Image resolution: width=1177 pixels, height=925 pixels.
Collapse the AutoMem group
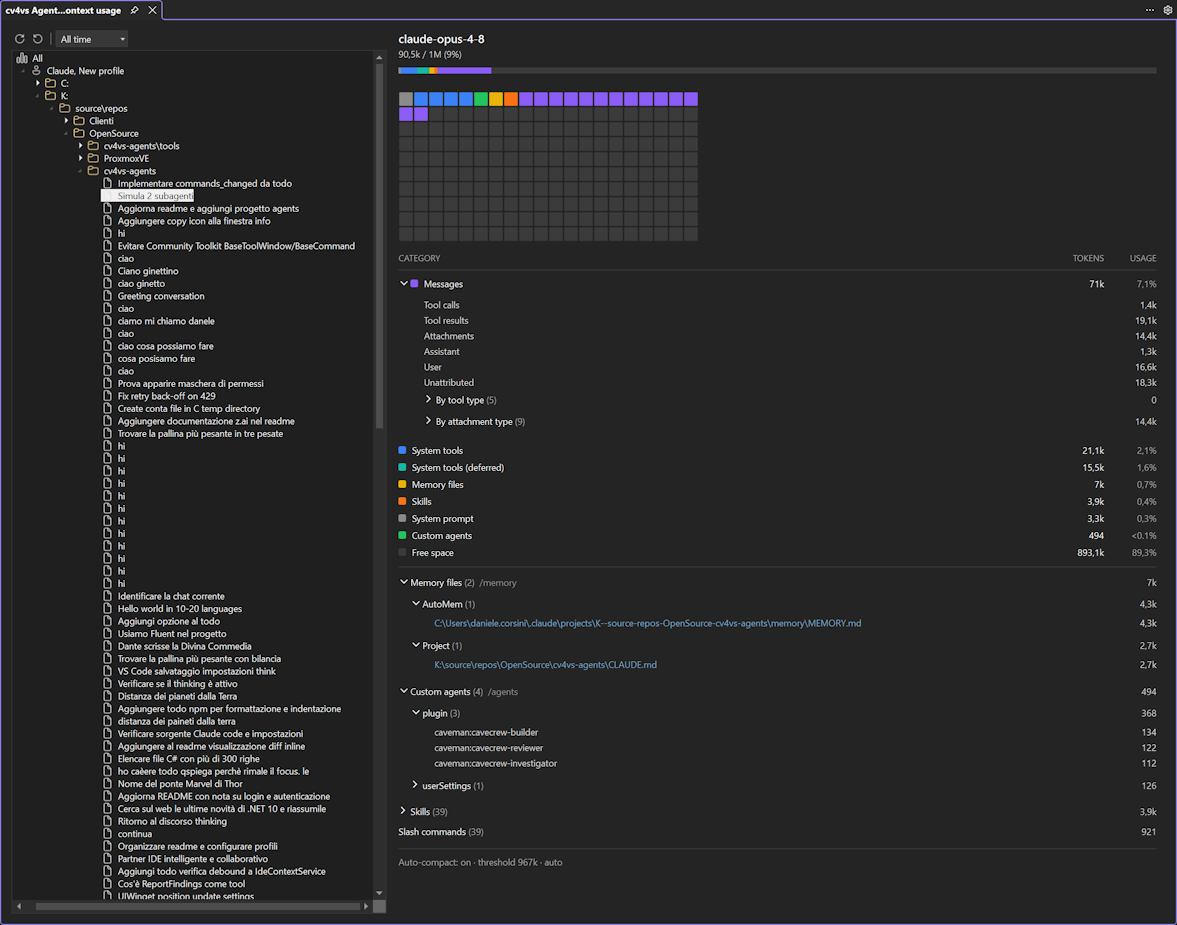coord(415,604)
